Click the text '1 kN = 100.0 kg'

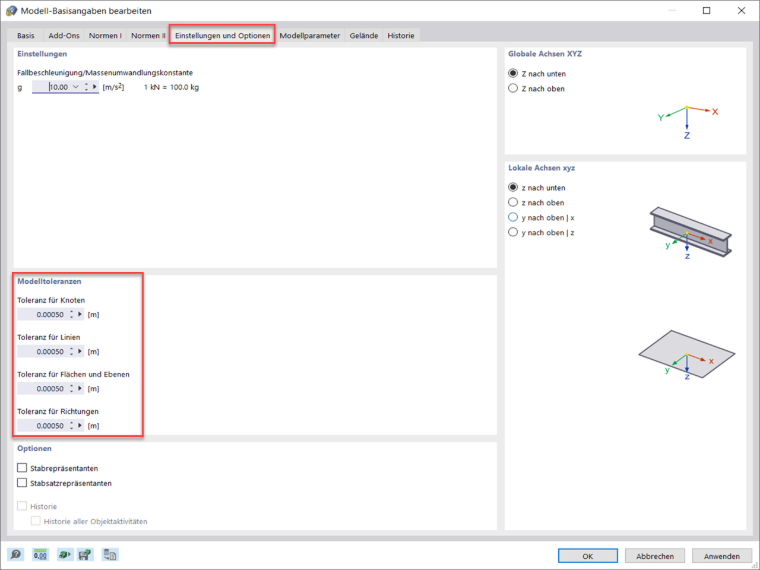coord(171,87)
